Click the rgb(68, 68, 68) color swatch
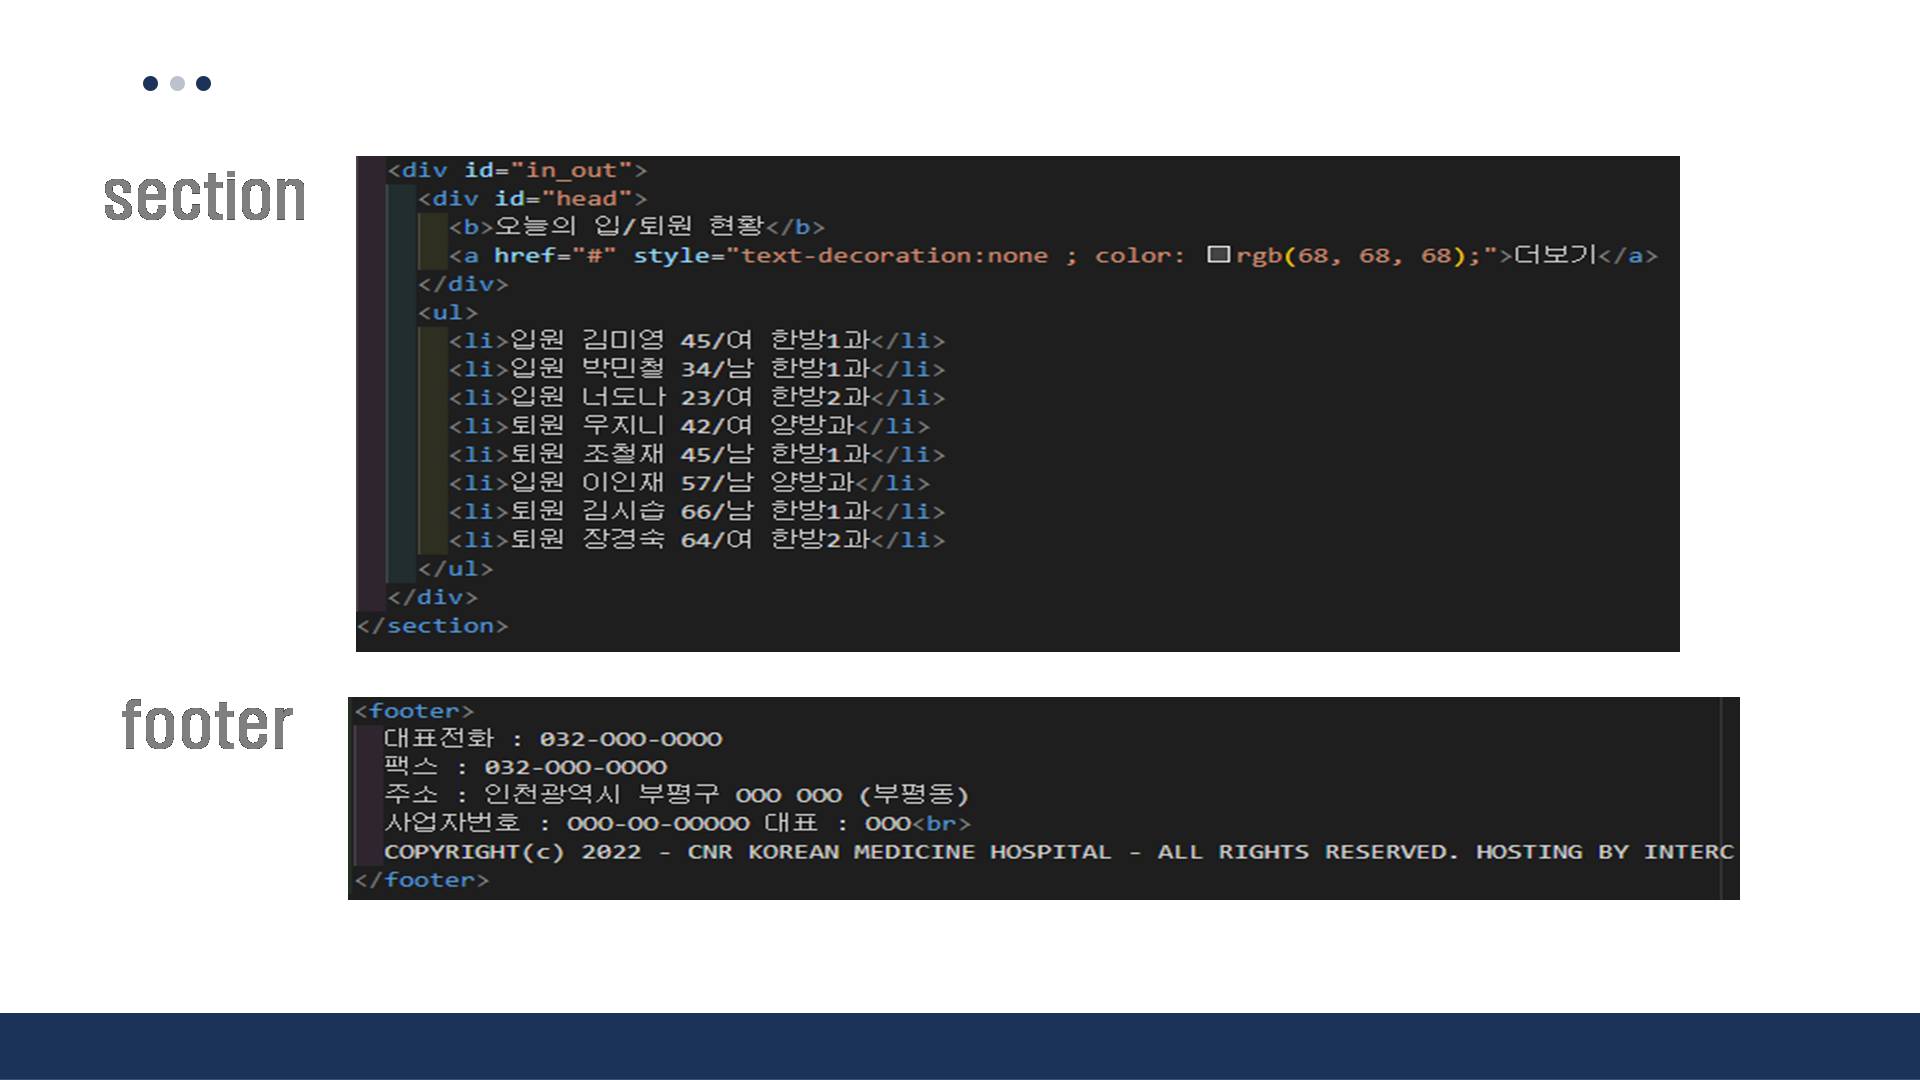This screenshot has height=1080, width=1920. pos(1217,255)
